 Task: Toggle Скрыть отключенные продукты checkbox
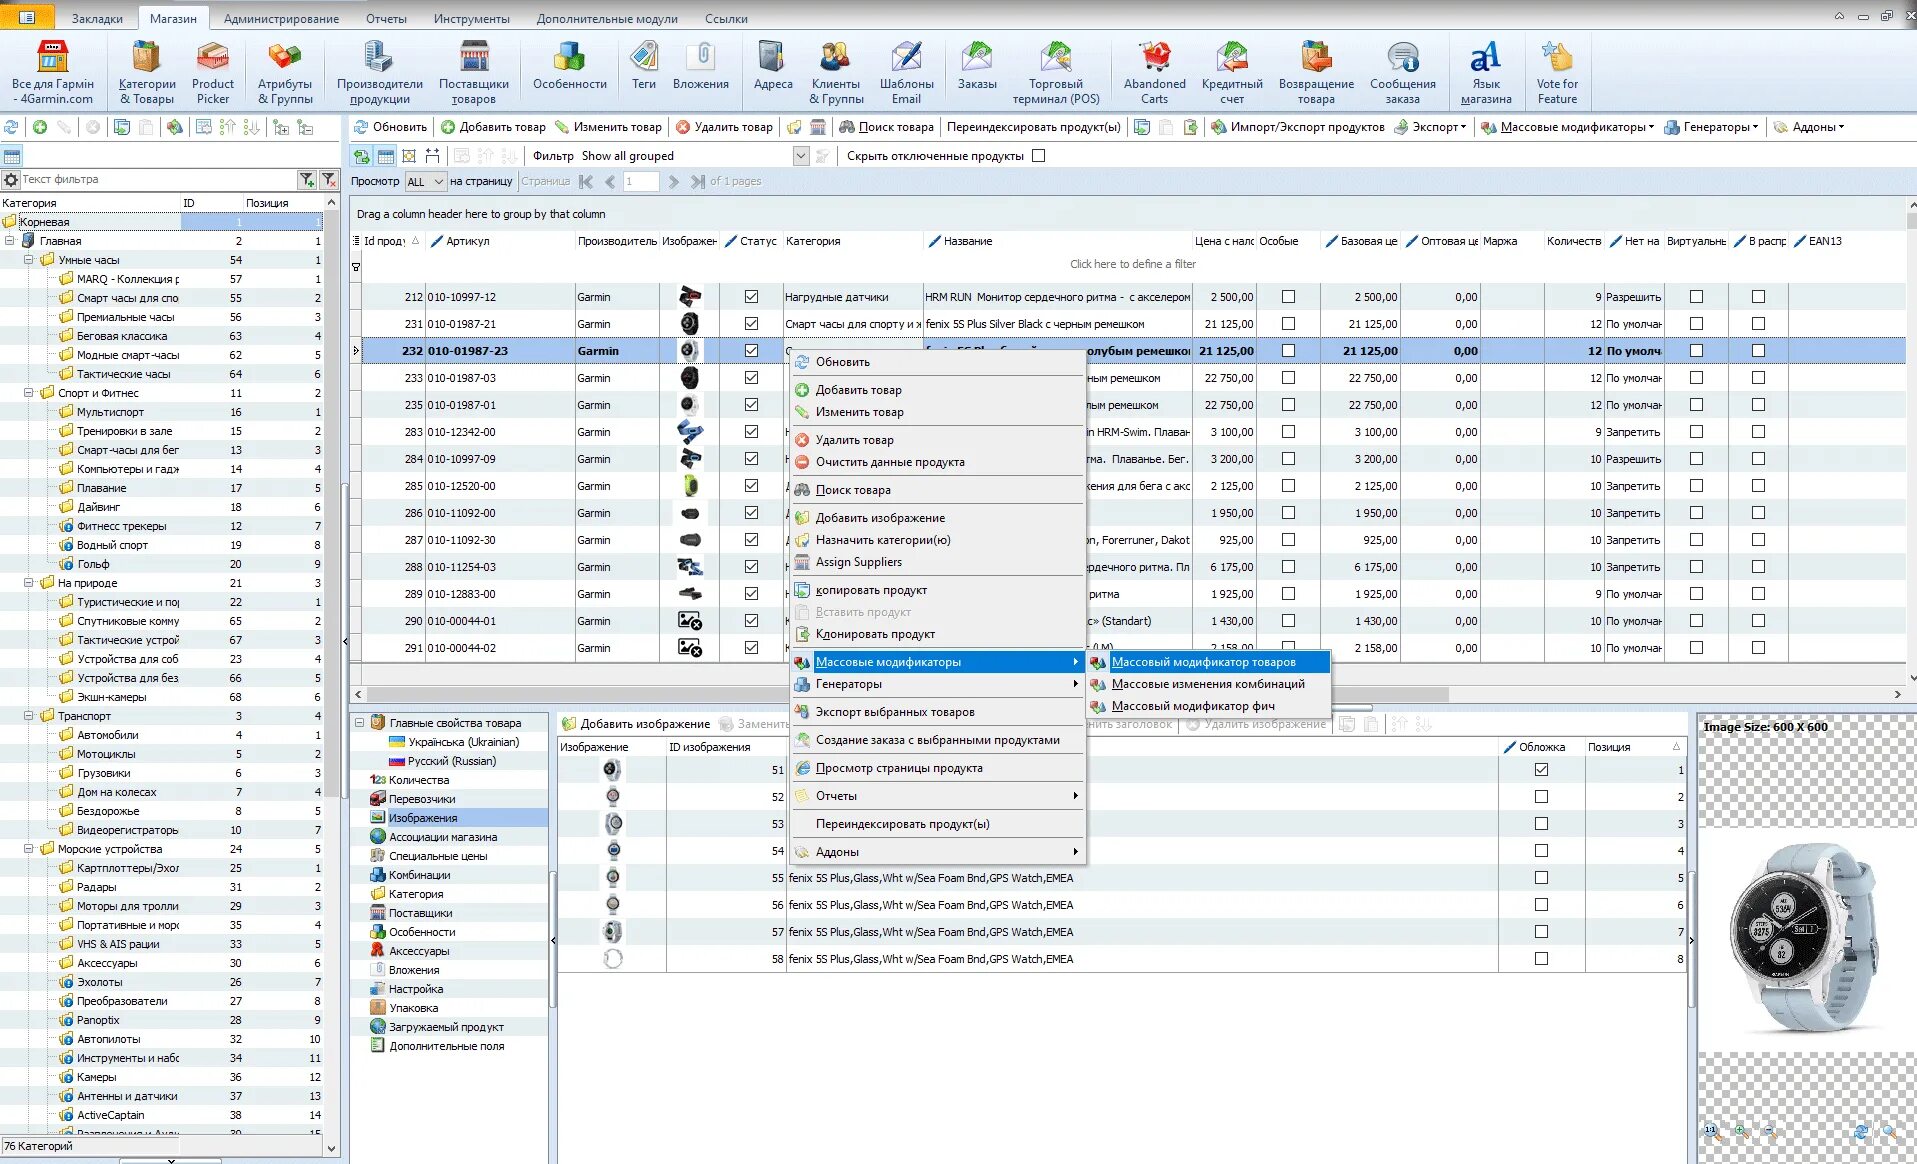click(1038, 156)
